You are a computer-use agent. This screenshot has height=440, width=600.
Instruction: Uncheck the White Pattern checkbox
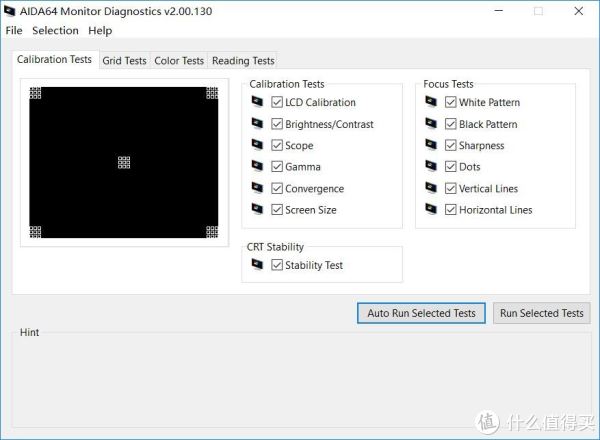pyautogui.click(x=450, y=102)
